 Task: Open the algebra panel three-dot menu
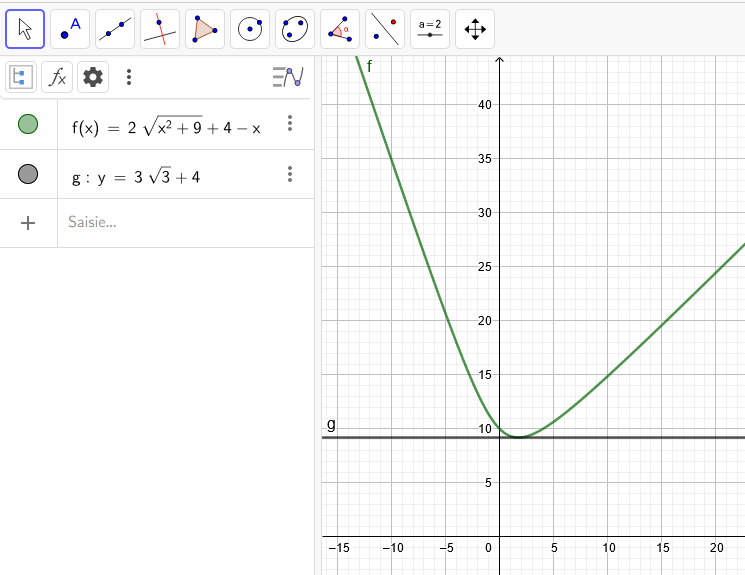pos(128,77)
